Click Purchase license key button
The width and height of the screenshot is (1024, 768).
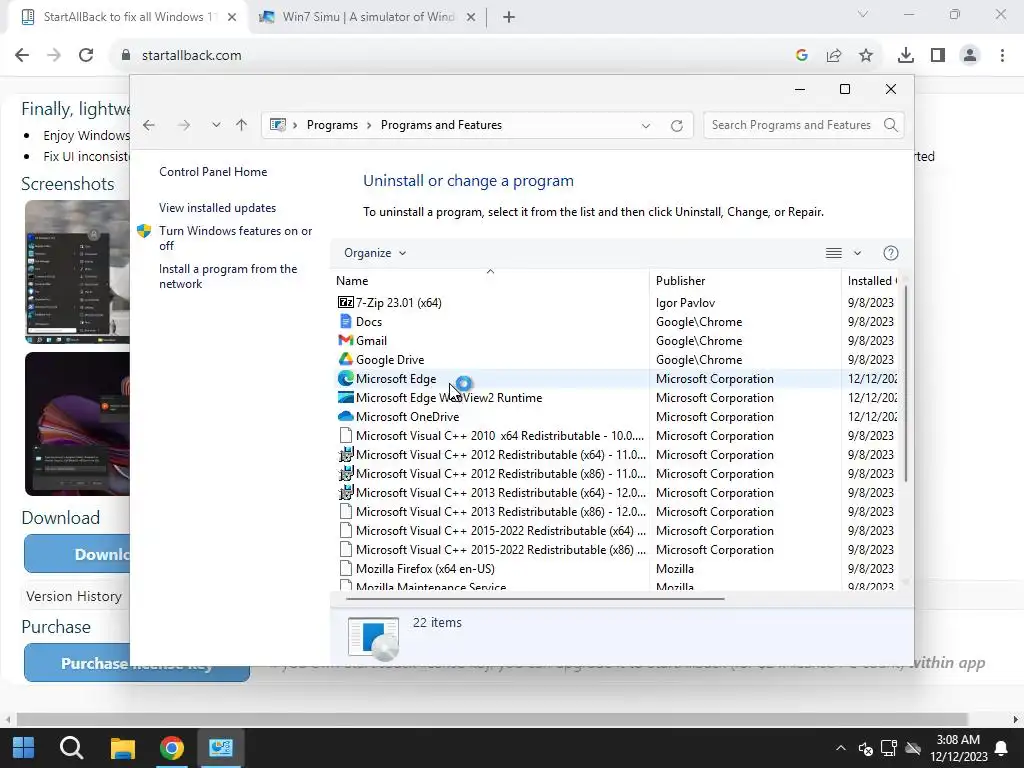pyautogui.click(x=137, y=664)
